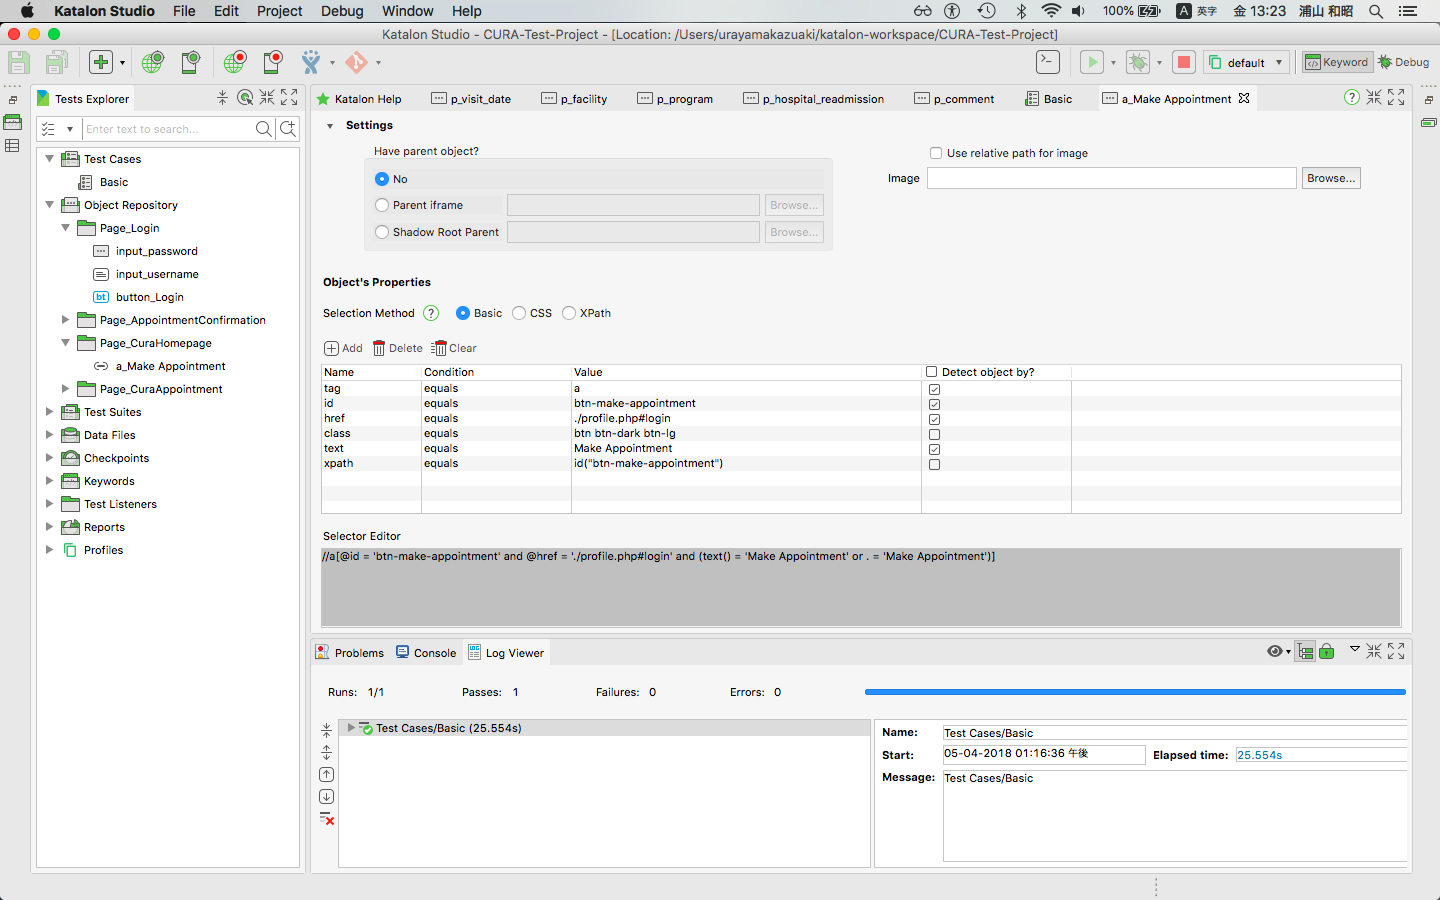
Task: Uncheck detect checkbox for the tag row
Action: [x=935, y=389]
